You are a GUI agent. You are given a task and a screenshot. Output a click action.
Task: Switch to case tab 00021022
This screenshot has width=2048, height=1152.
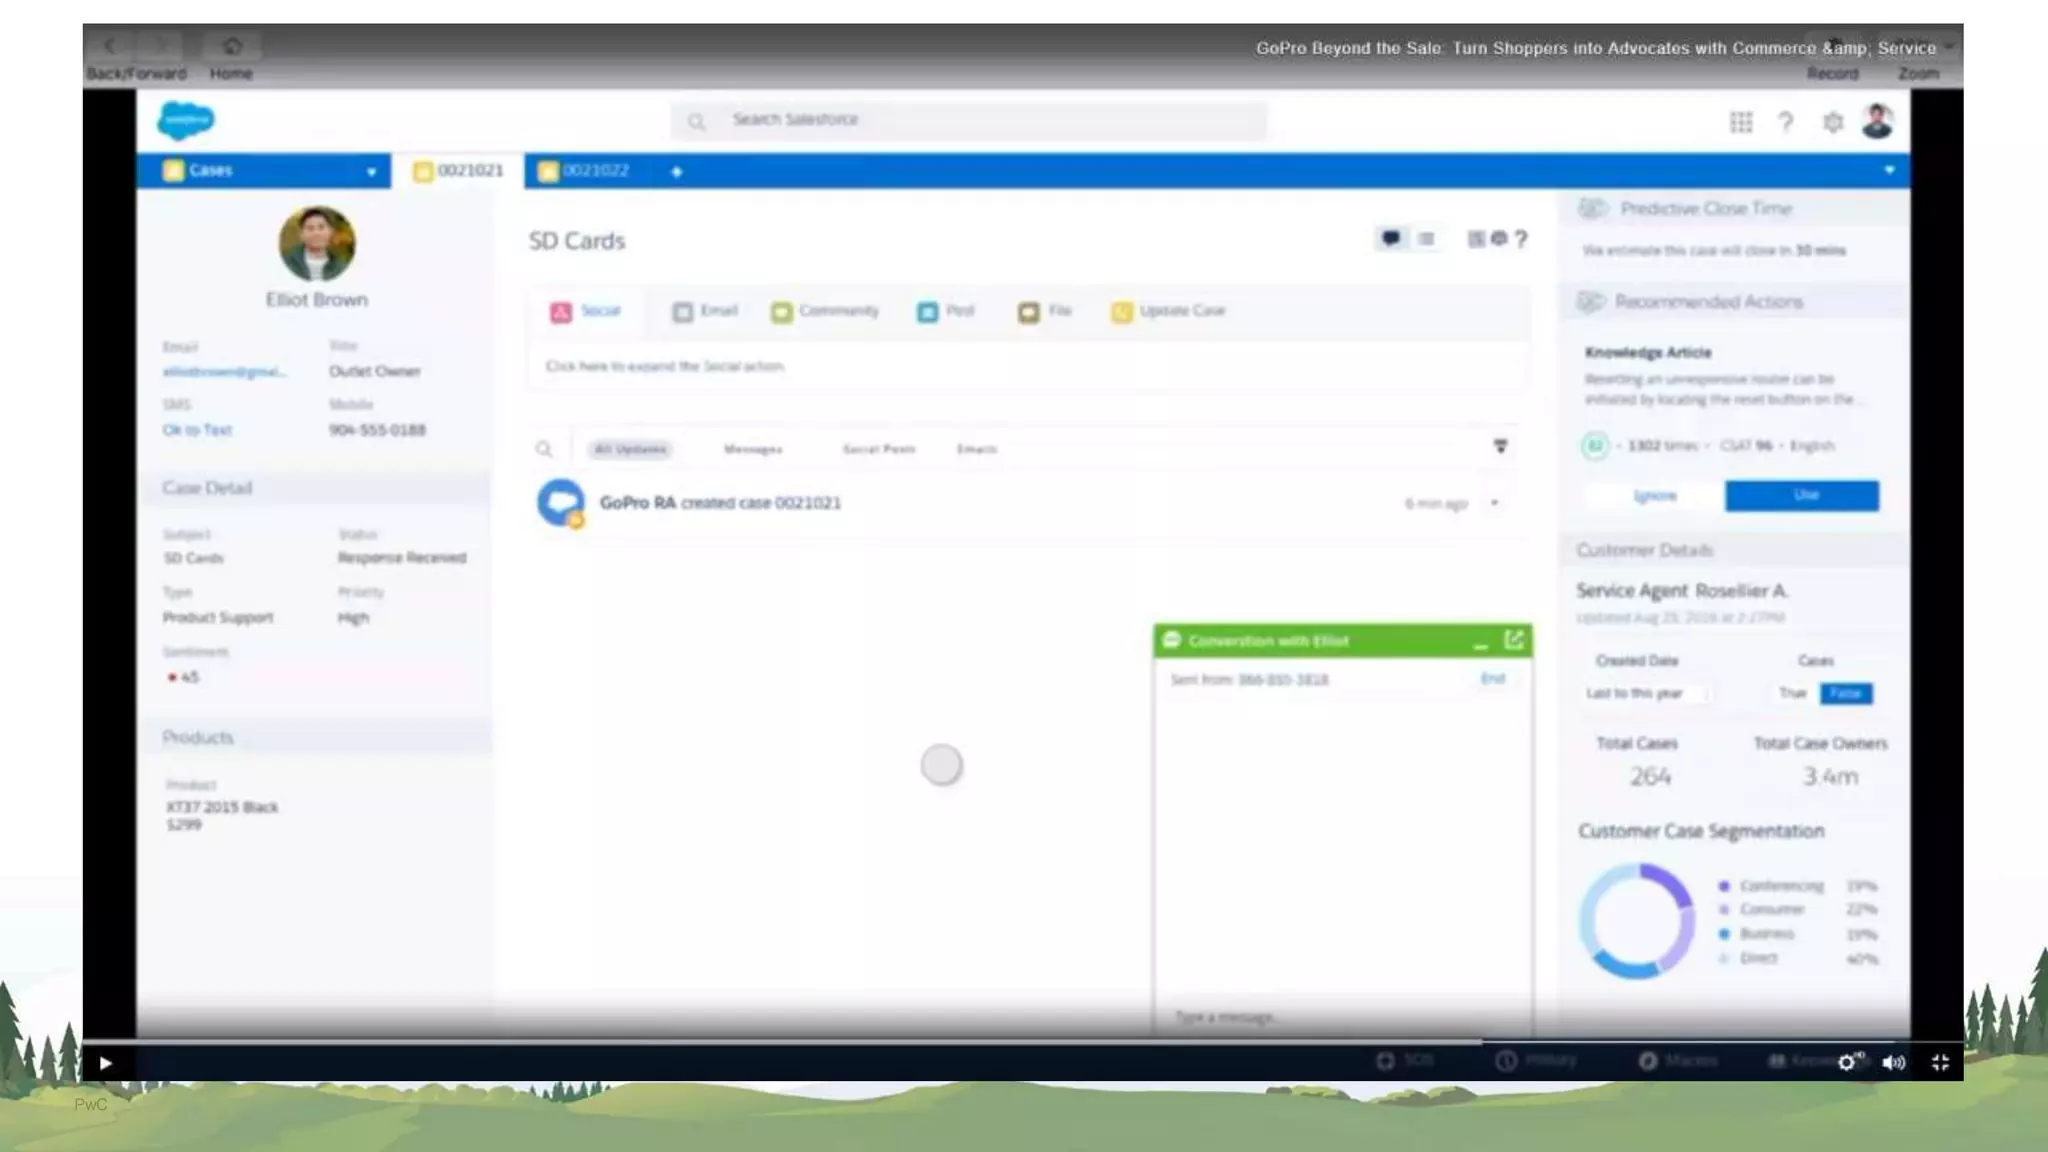(595, 171)
